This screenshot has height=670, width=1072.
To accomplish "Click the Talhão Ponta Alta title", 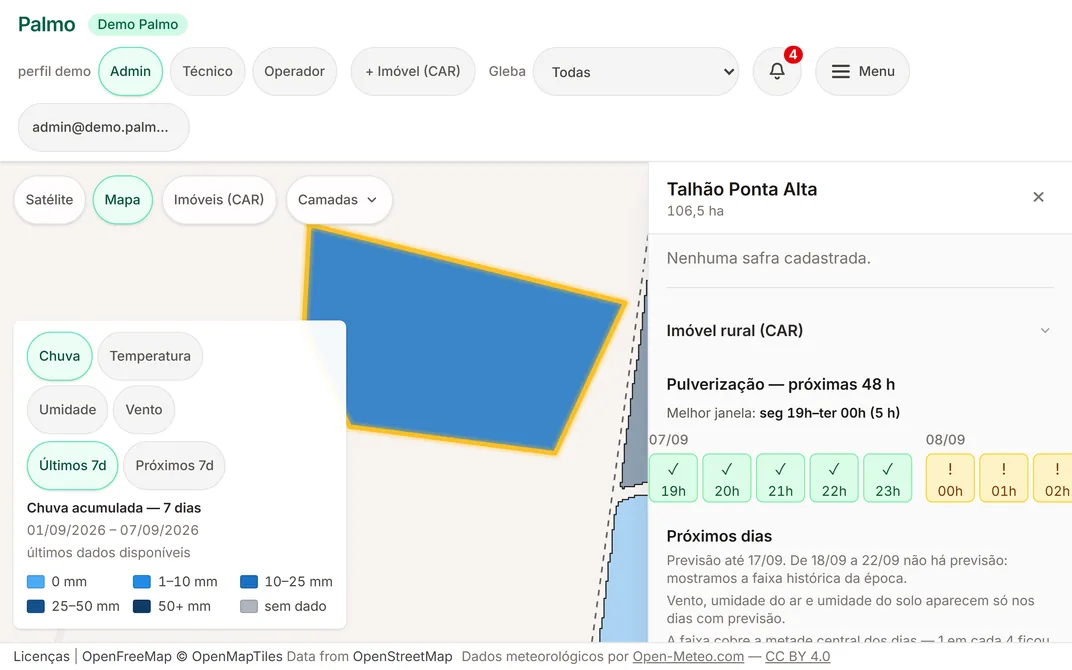I will point(742,189).
